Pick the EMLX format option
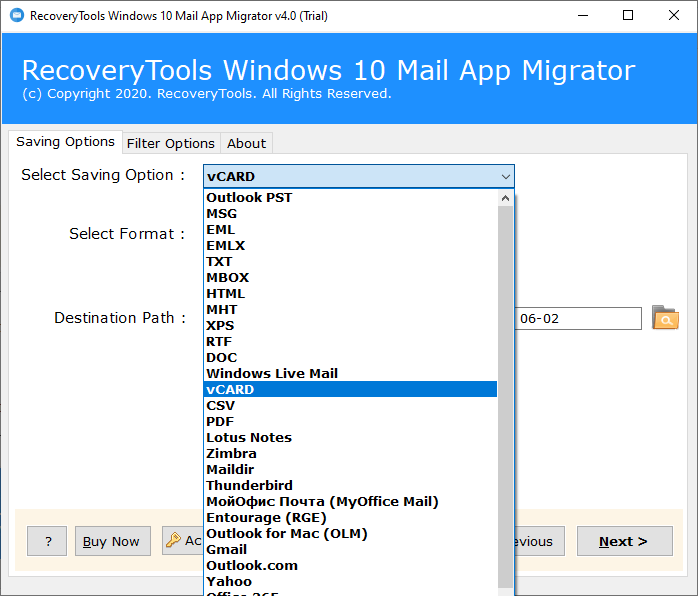The height and width of the screenshot is (596, 698). tap(350, 245)
